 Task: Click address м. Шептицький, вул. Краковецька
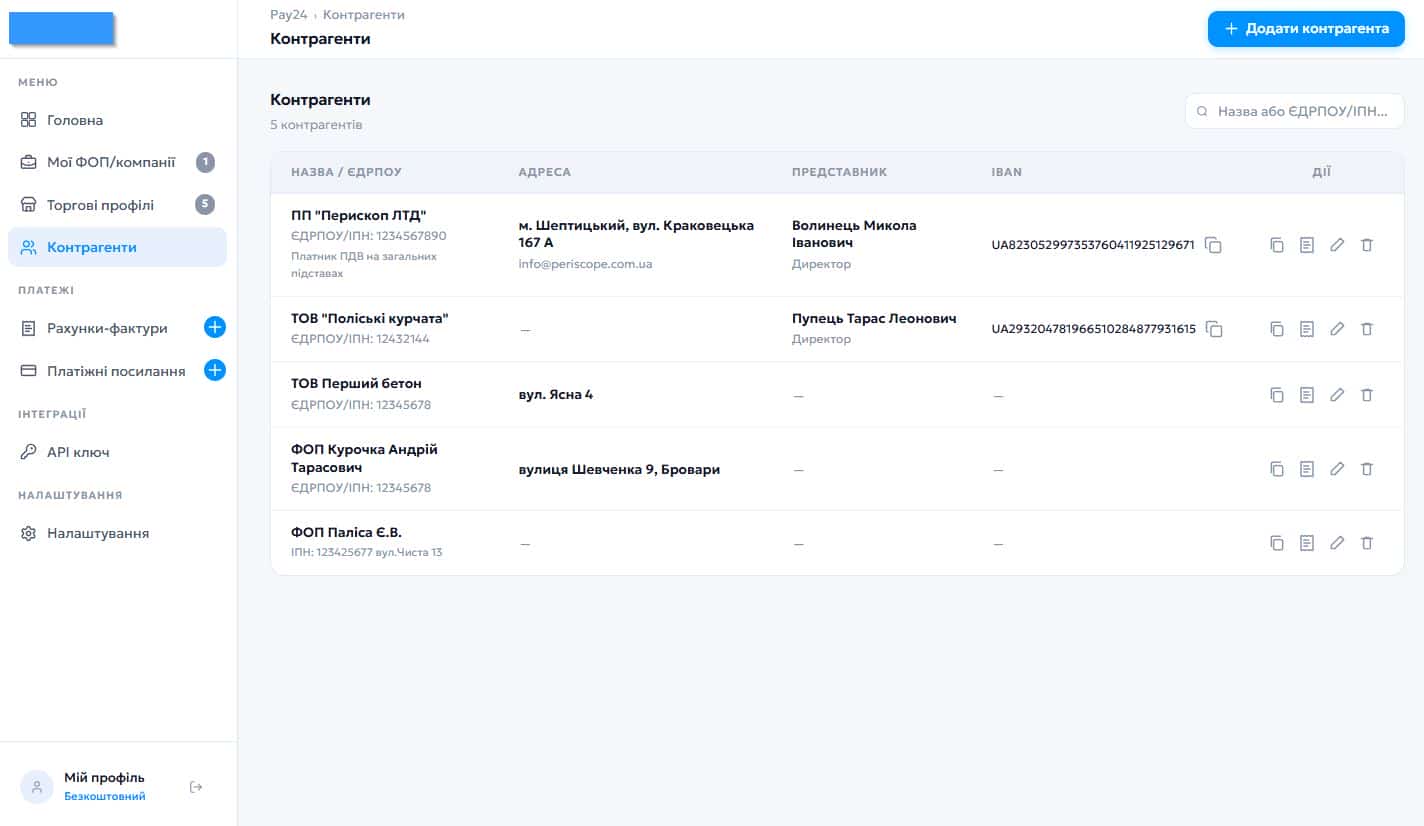636,234
